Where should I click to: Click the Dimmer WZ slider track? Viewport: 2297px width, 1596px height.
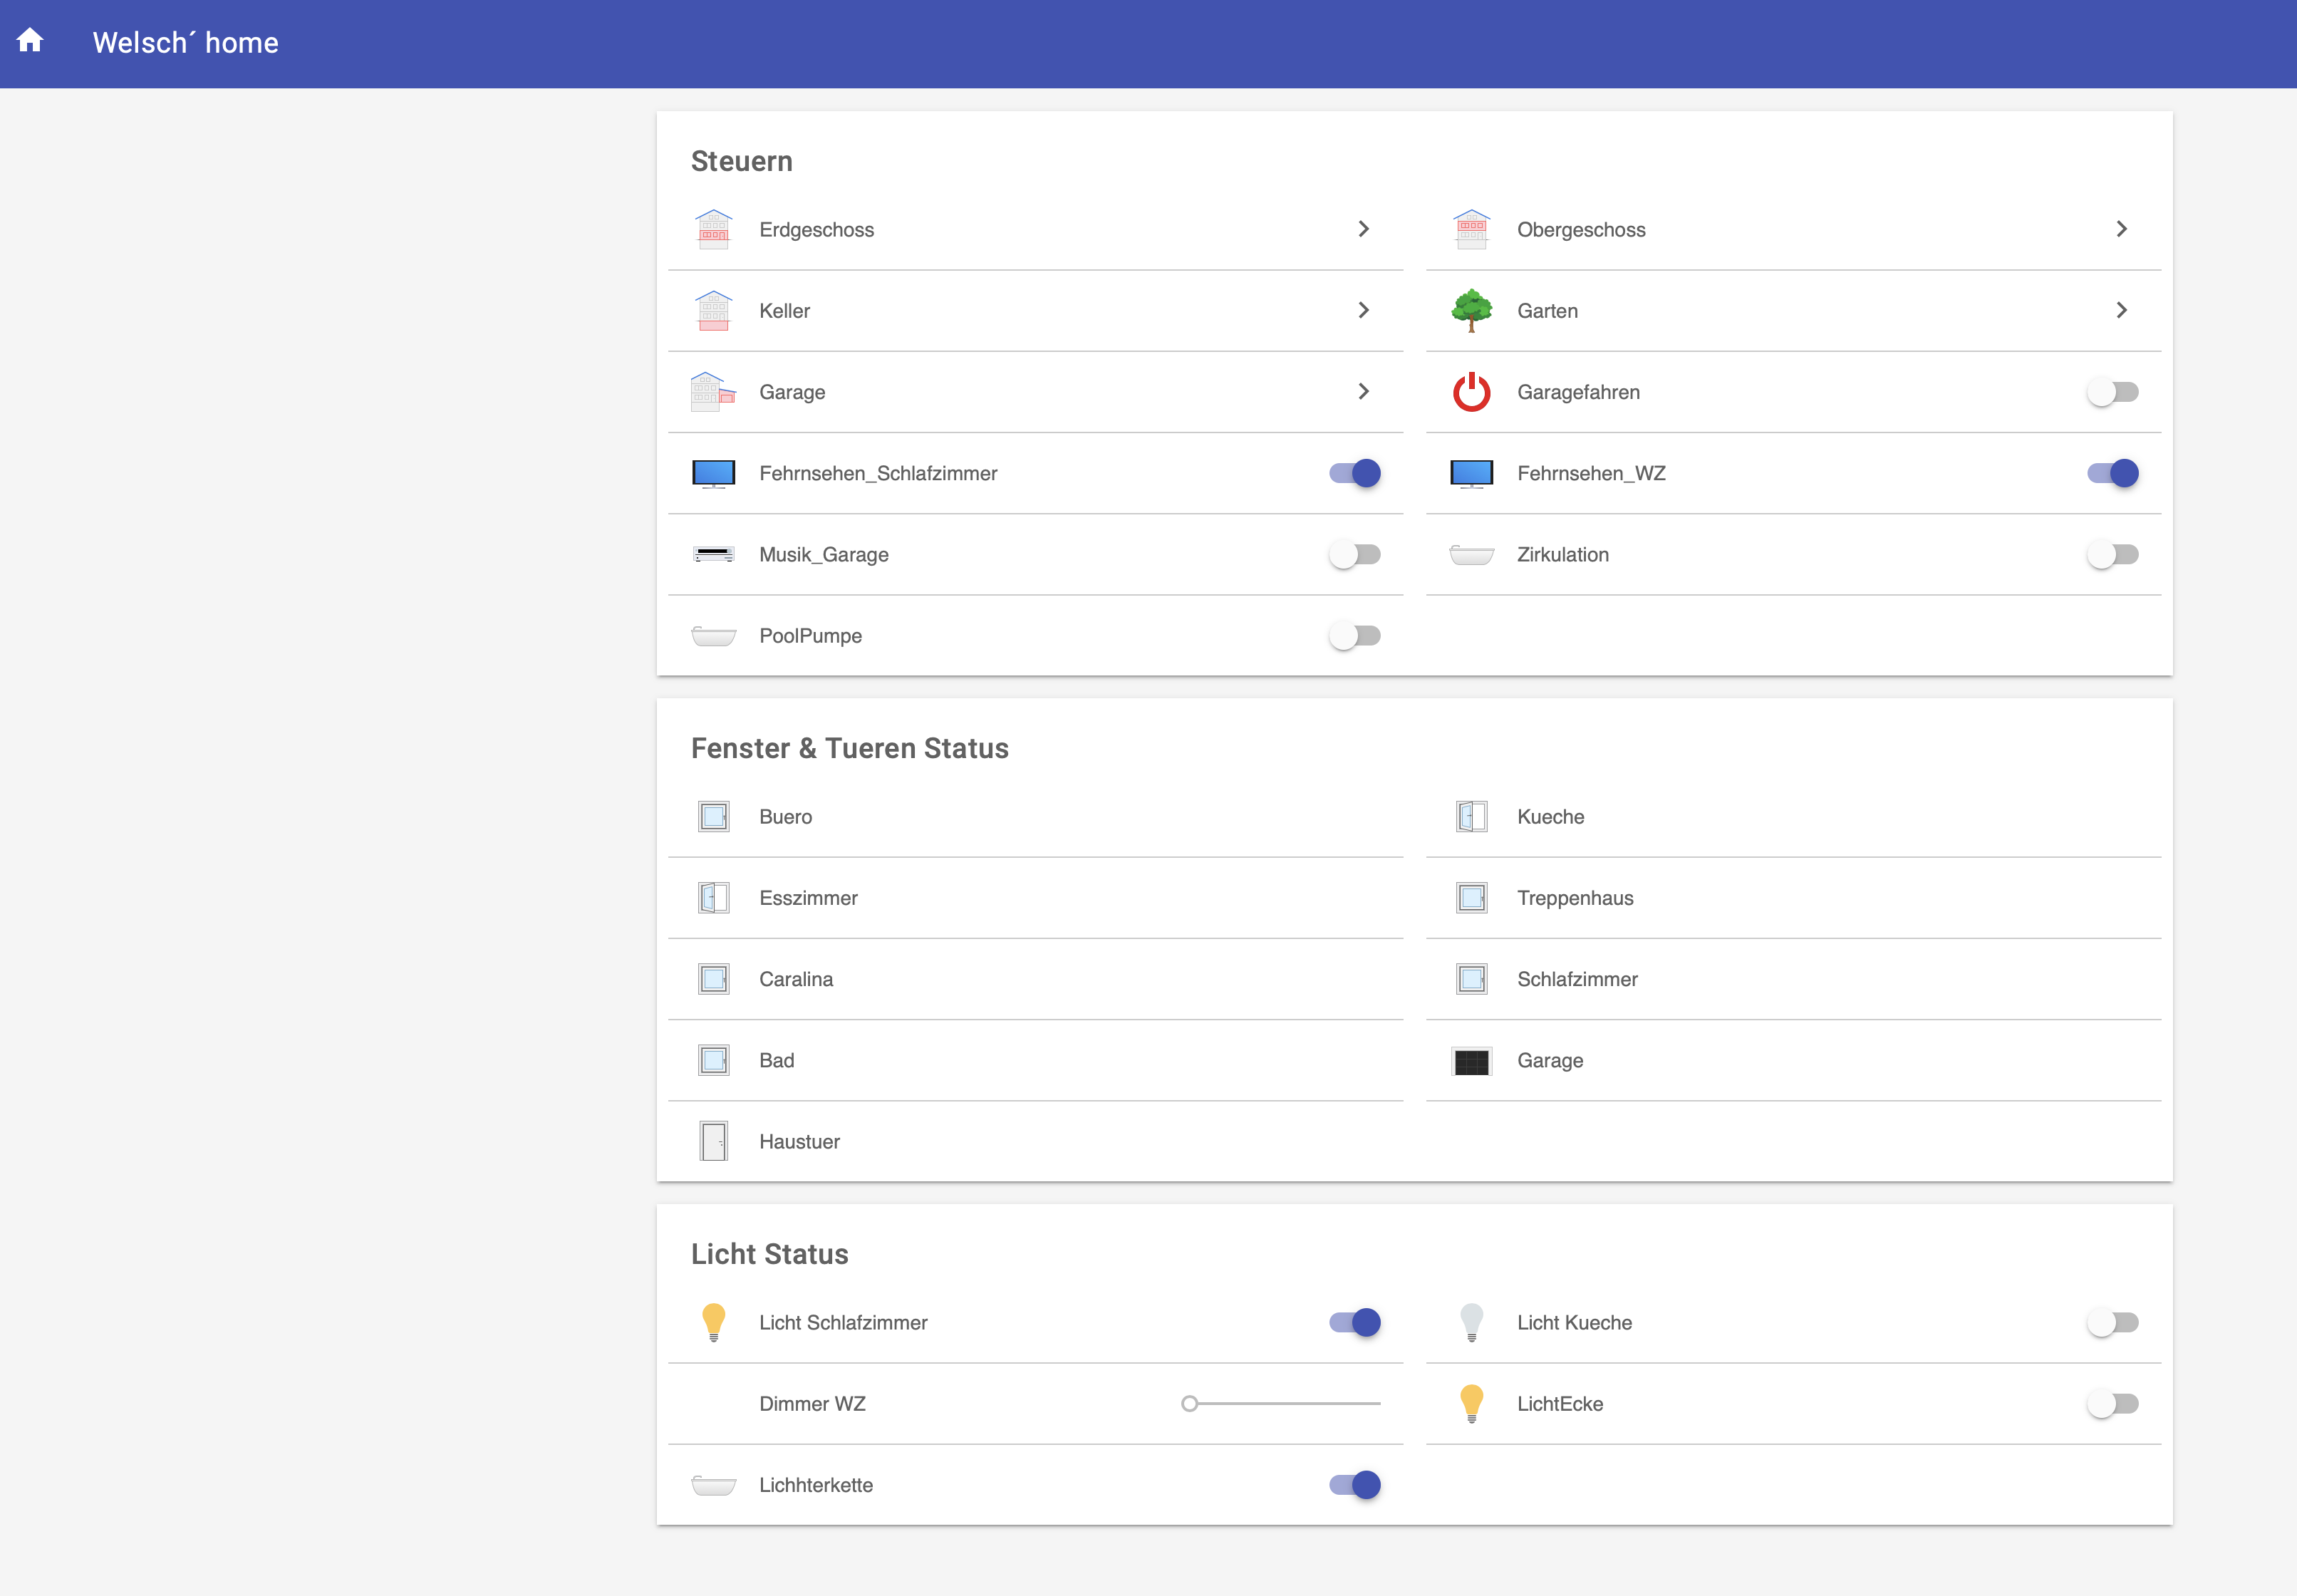click(x=1285, y=1404)
